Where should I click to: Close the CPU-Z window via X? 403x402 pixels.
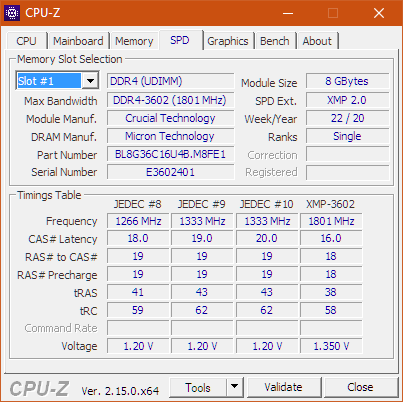click(x=379, y=13)
